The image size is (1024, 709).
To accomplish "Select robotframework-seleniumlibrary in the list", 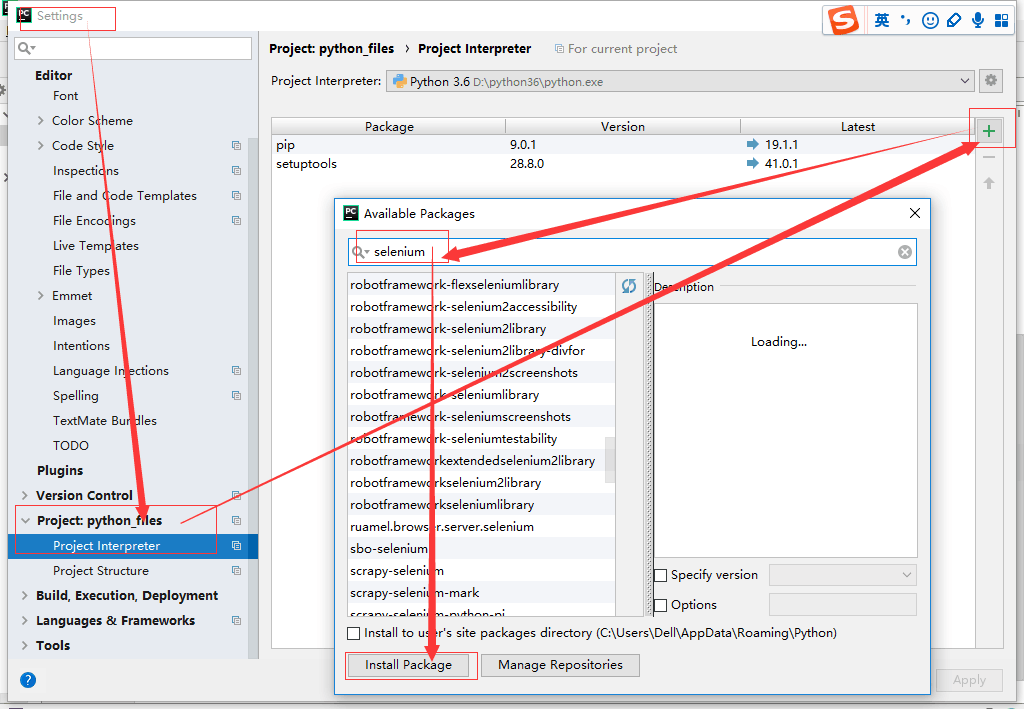I will point(481,395).
